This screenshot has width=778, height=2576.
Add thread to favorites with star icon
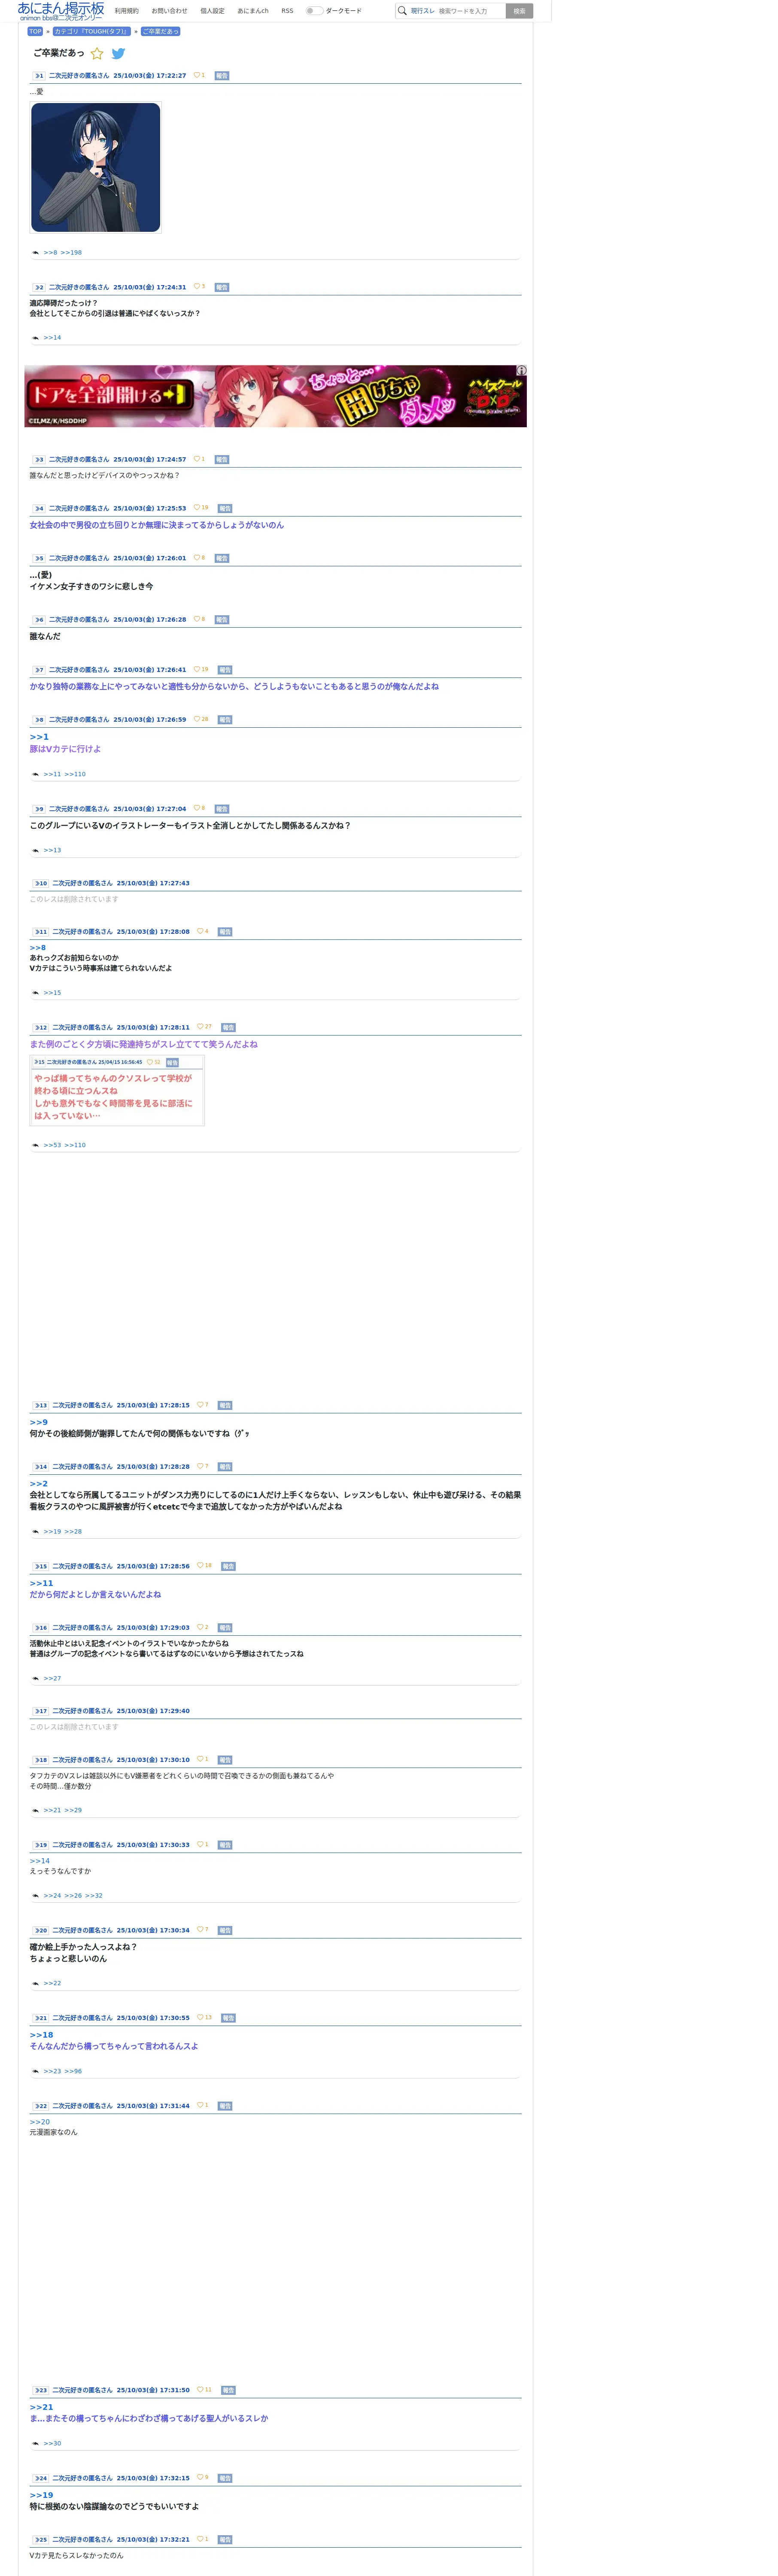[97, 54]
